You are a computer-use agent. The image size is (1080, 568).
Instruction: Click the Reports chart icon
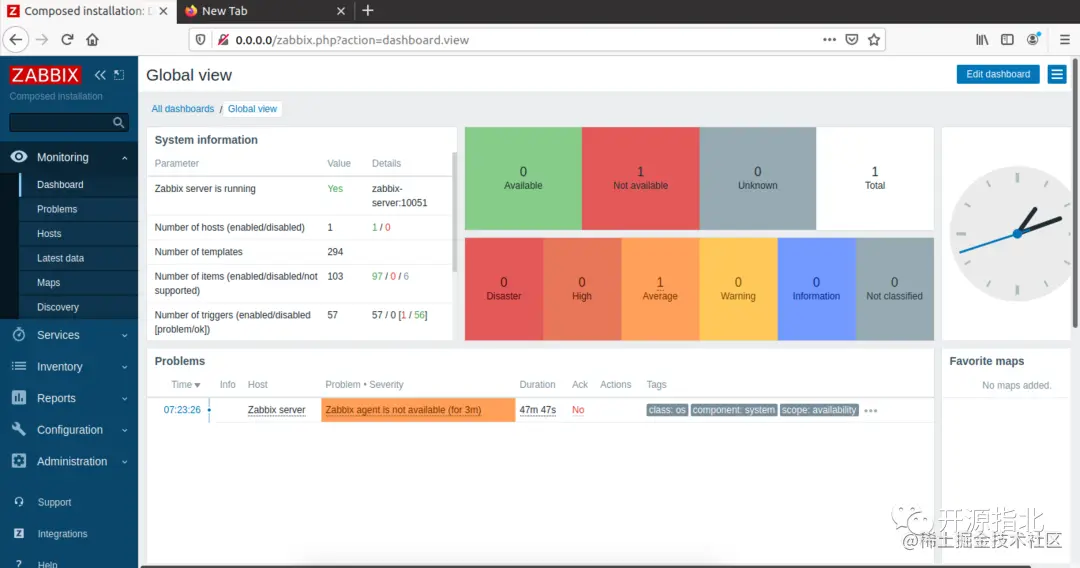[x=19, y=398]
